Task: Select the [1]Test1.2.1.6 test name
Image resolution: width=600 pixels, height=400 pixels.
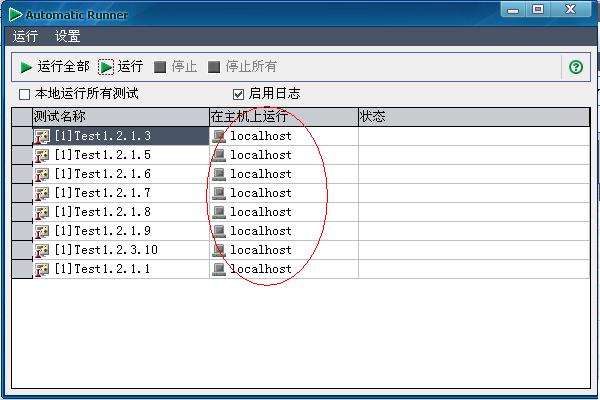Action: (x=103, y=174)
